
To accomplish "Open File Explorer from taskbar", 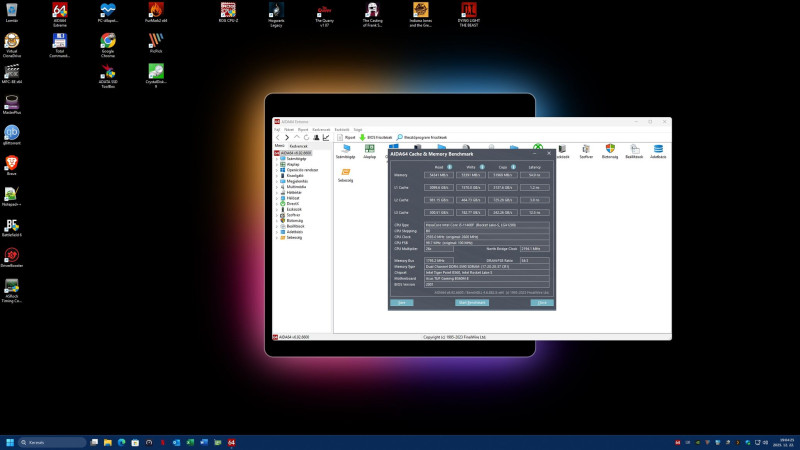I will [x=108, y=442].
